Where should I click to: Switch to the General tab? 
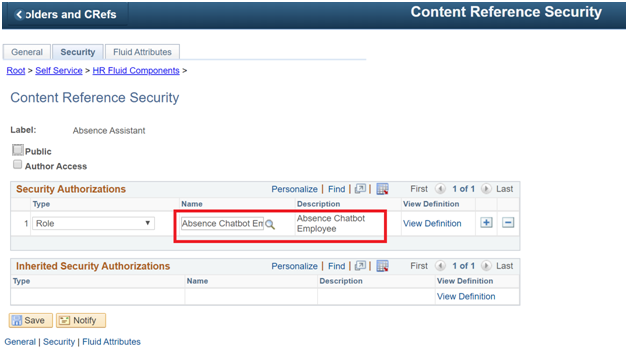pos(27,52)
